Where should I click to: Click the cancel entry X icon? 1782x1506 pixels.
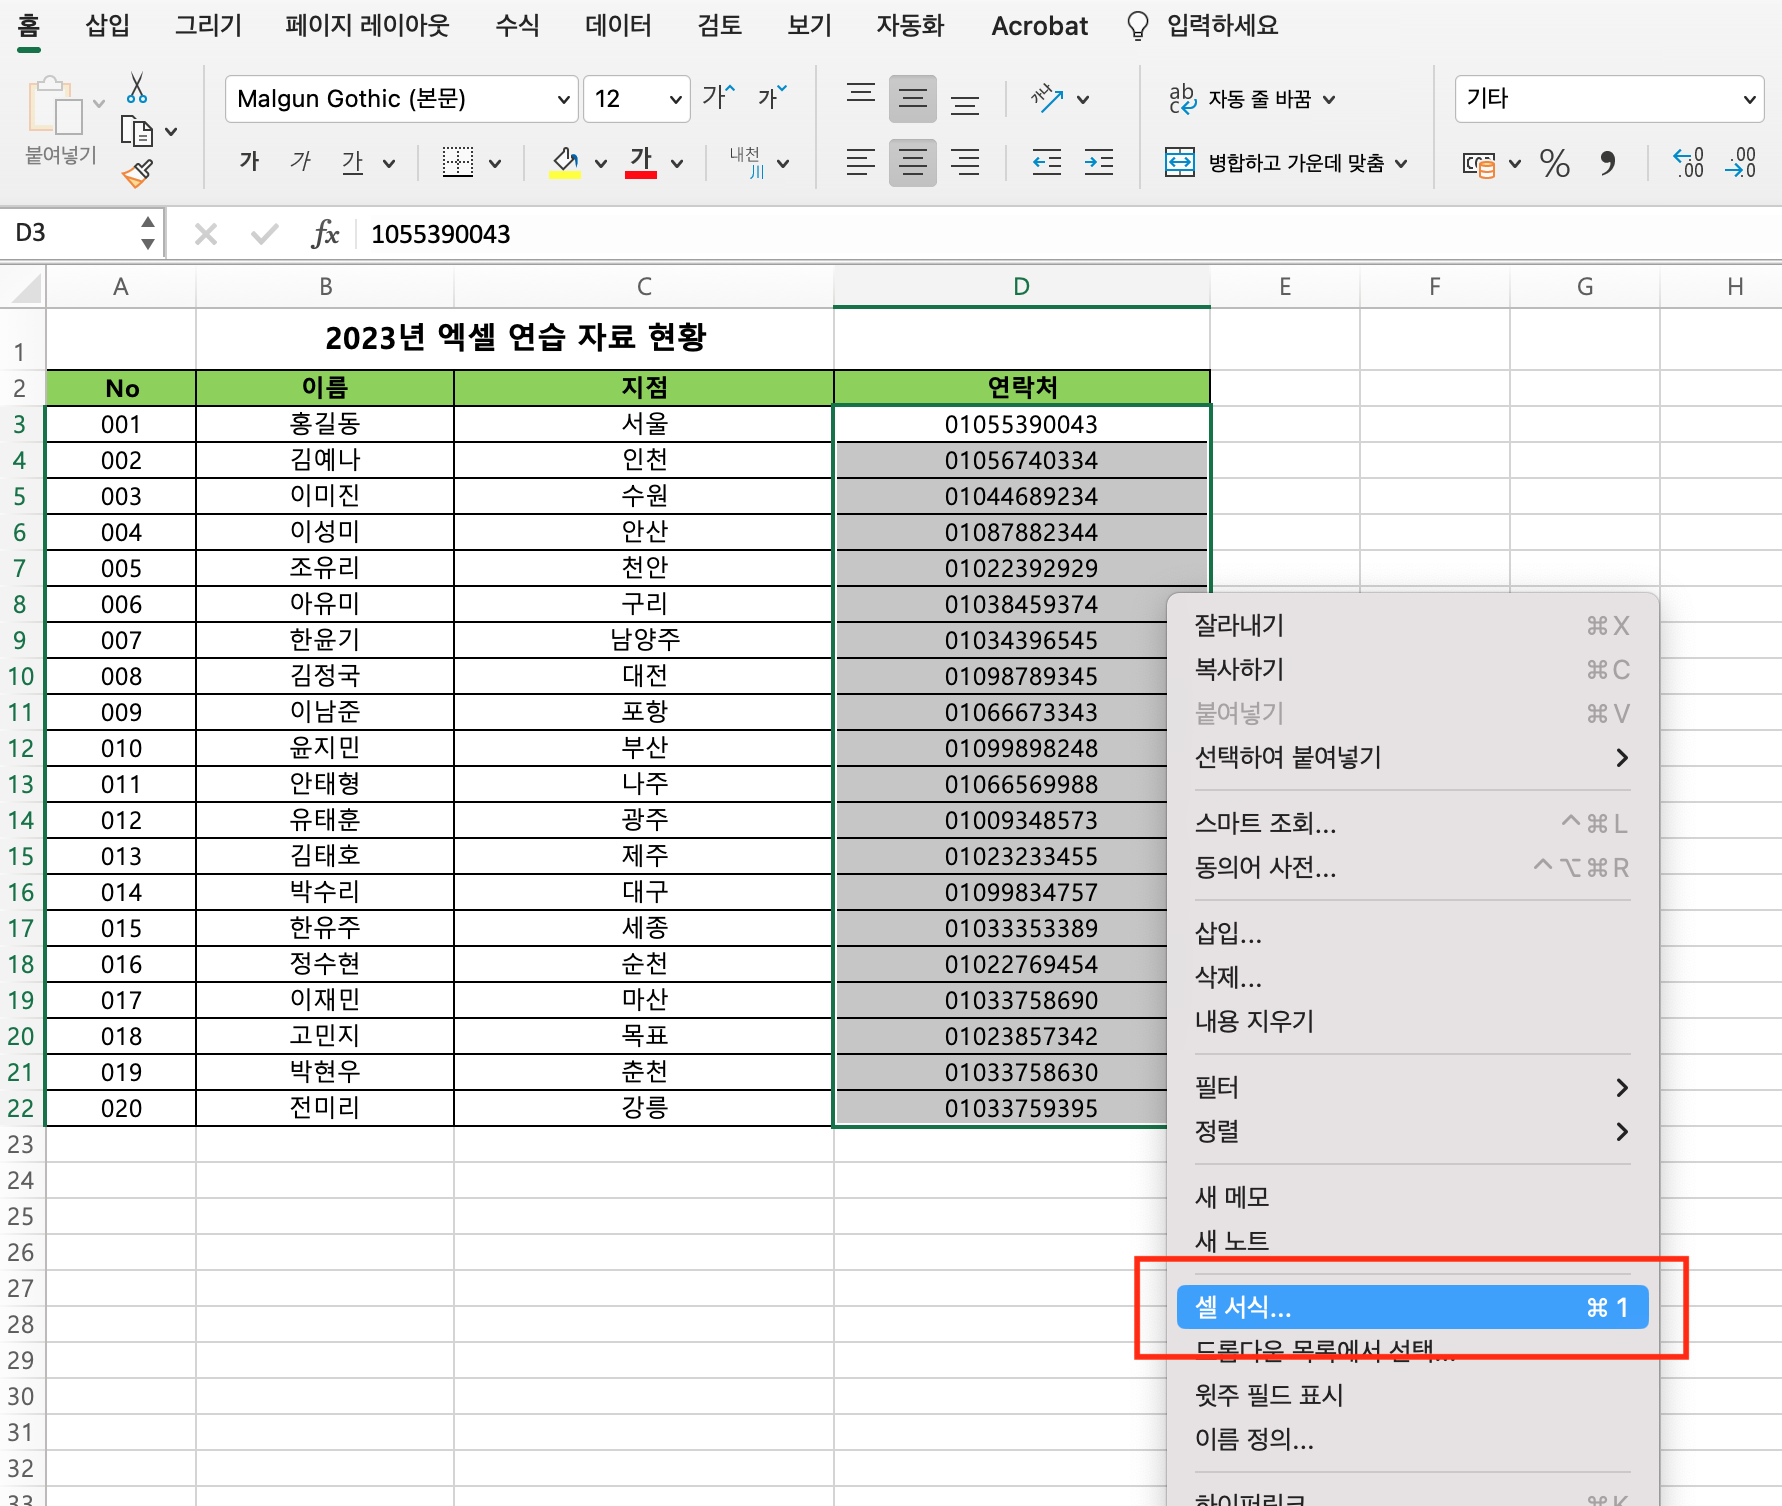pyautogui.click(x=206, y=234)
